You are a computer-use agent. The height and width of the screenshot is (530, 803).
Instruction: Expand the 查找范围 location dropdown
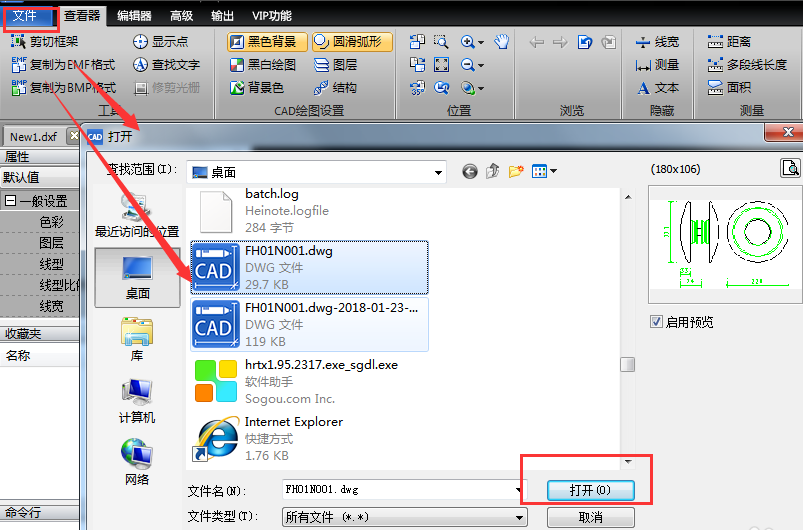436,172
